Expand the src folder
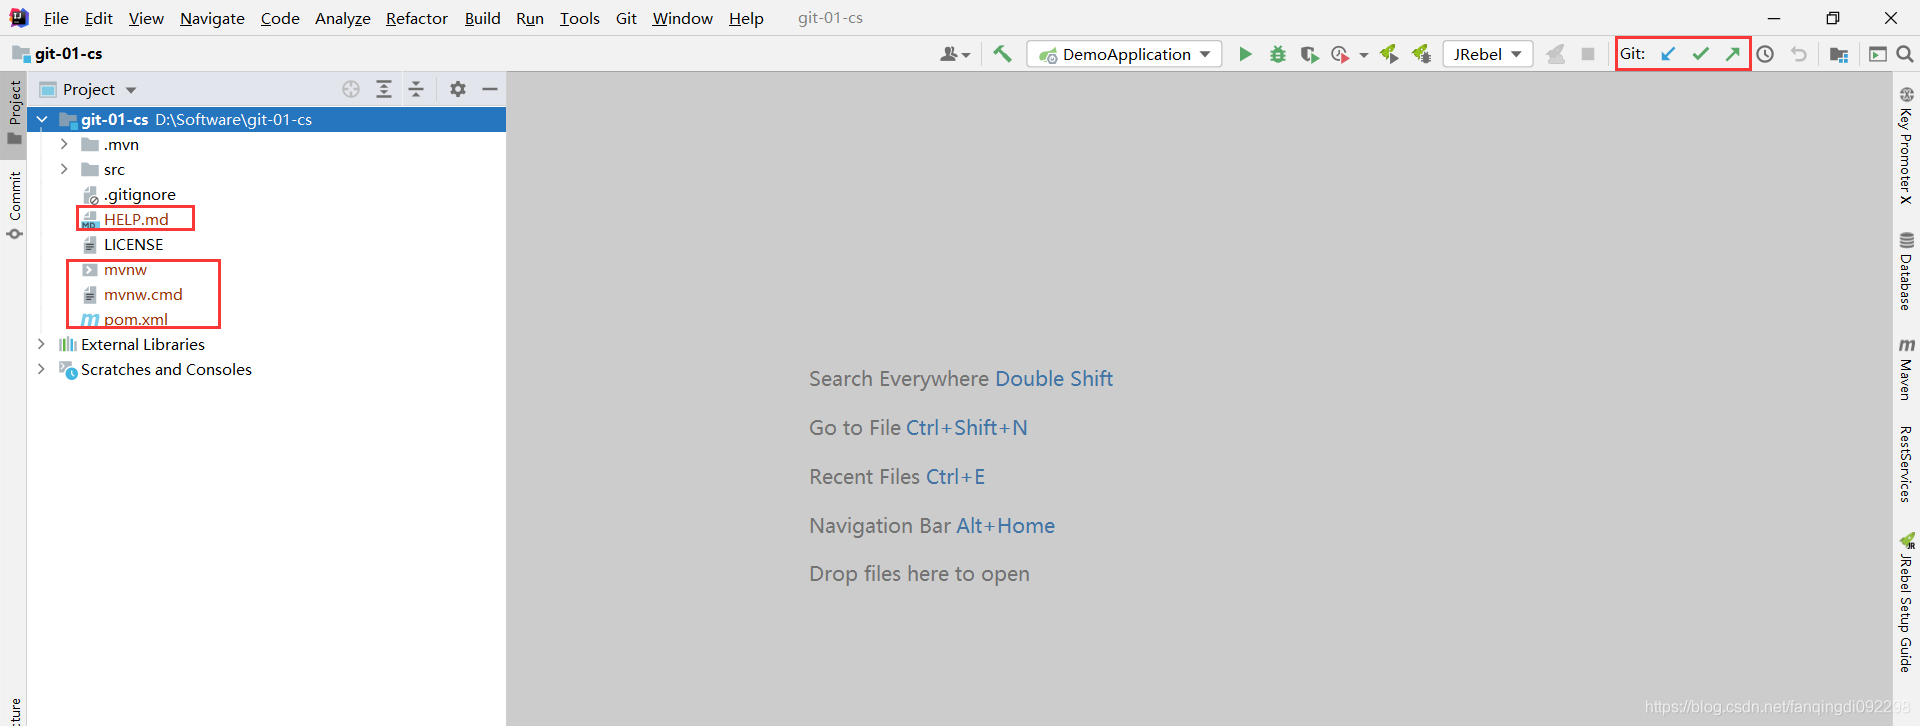 [x=64, y=169]
